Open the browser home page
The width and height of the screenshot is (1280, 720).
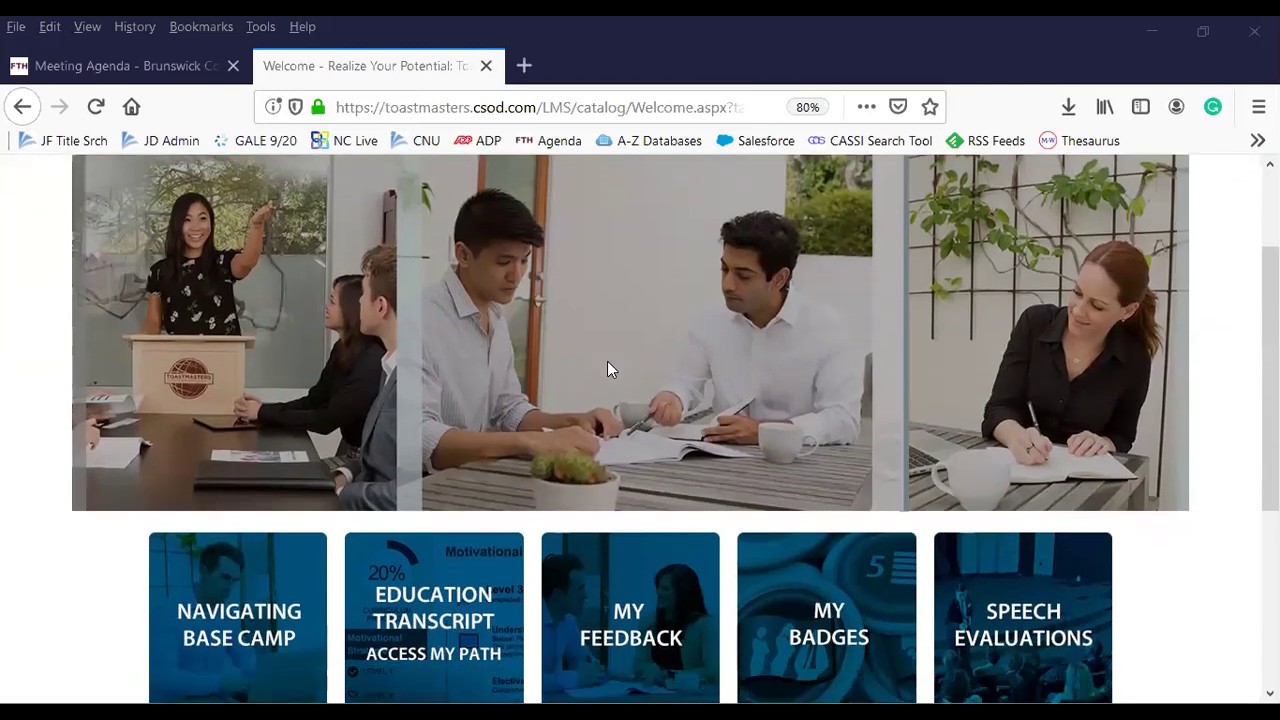click(x=131, y=107)
